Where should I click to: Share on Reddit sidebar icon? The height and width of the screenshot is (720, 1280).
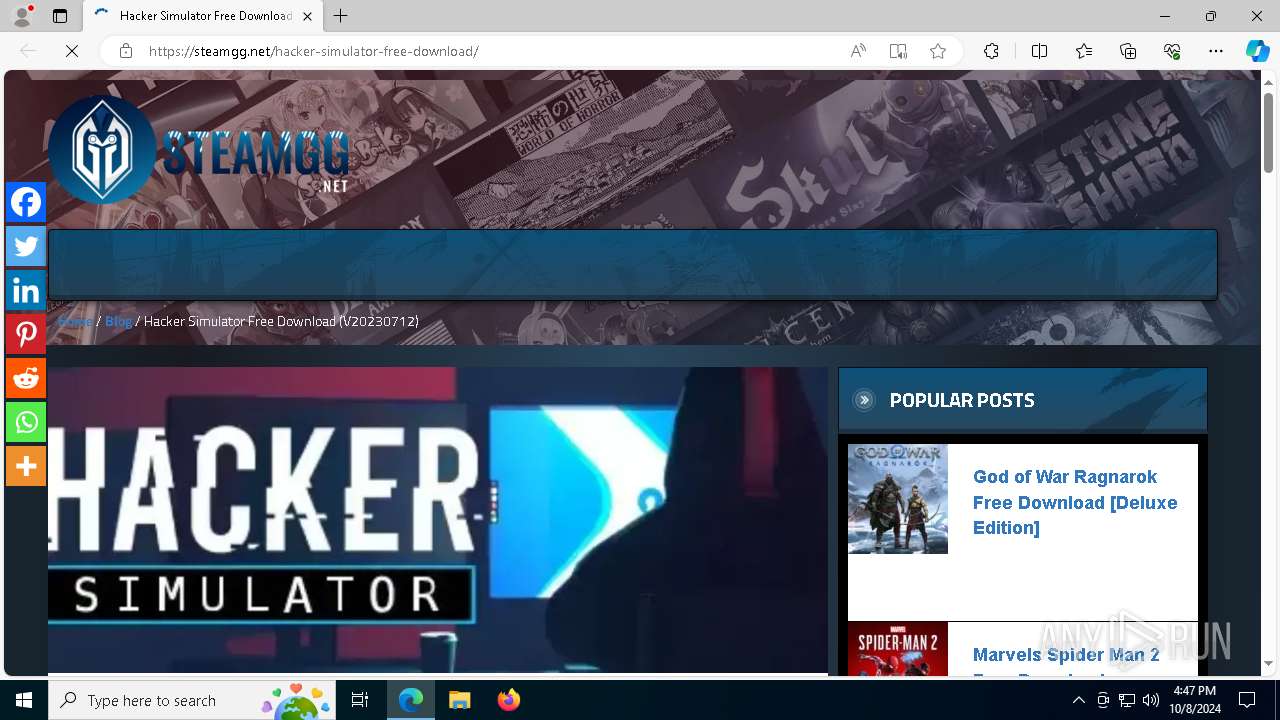26,378
